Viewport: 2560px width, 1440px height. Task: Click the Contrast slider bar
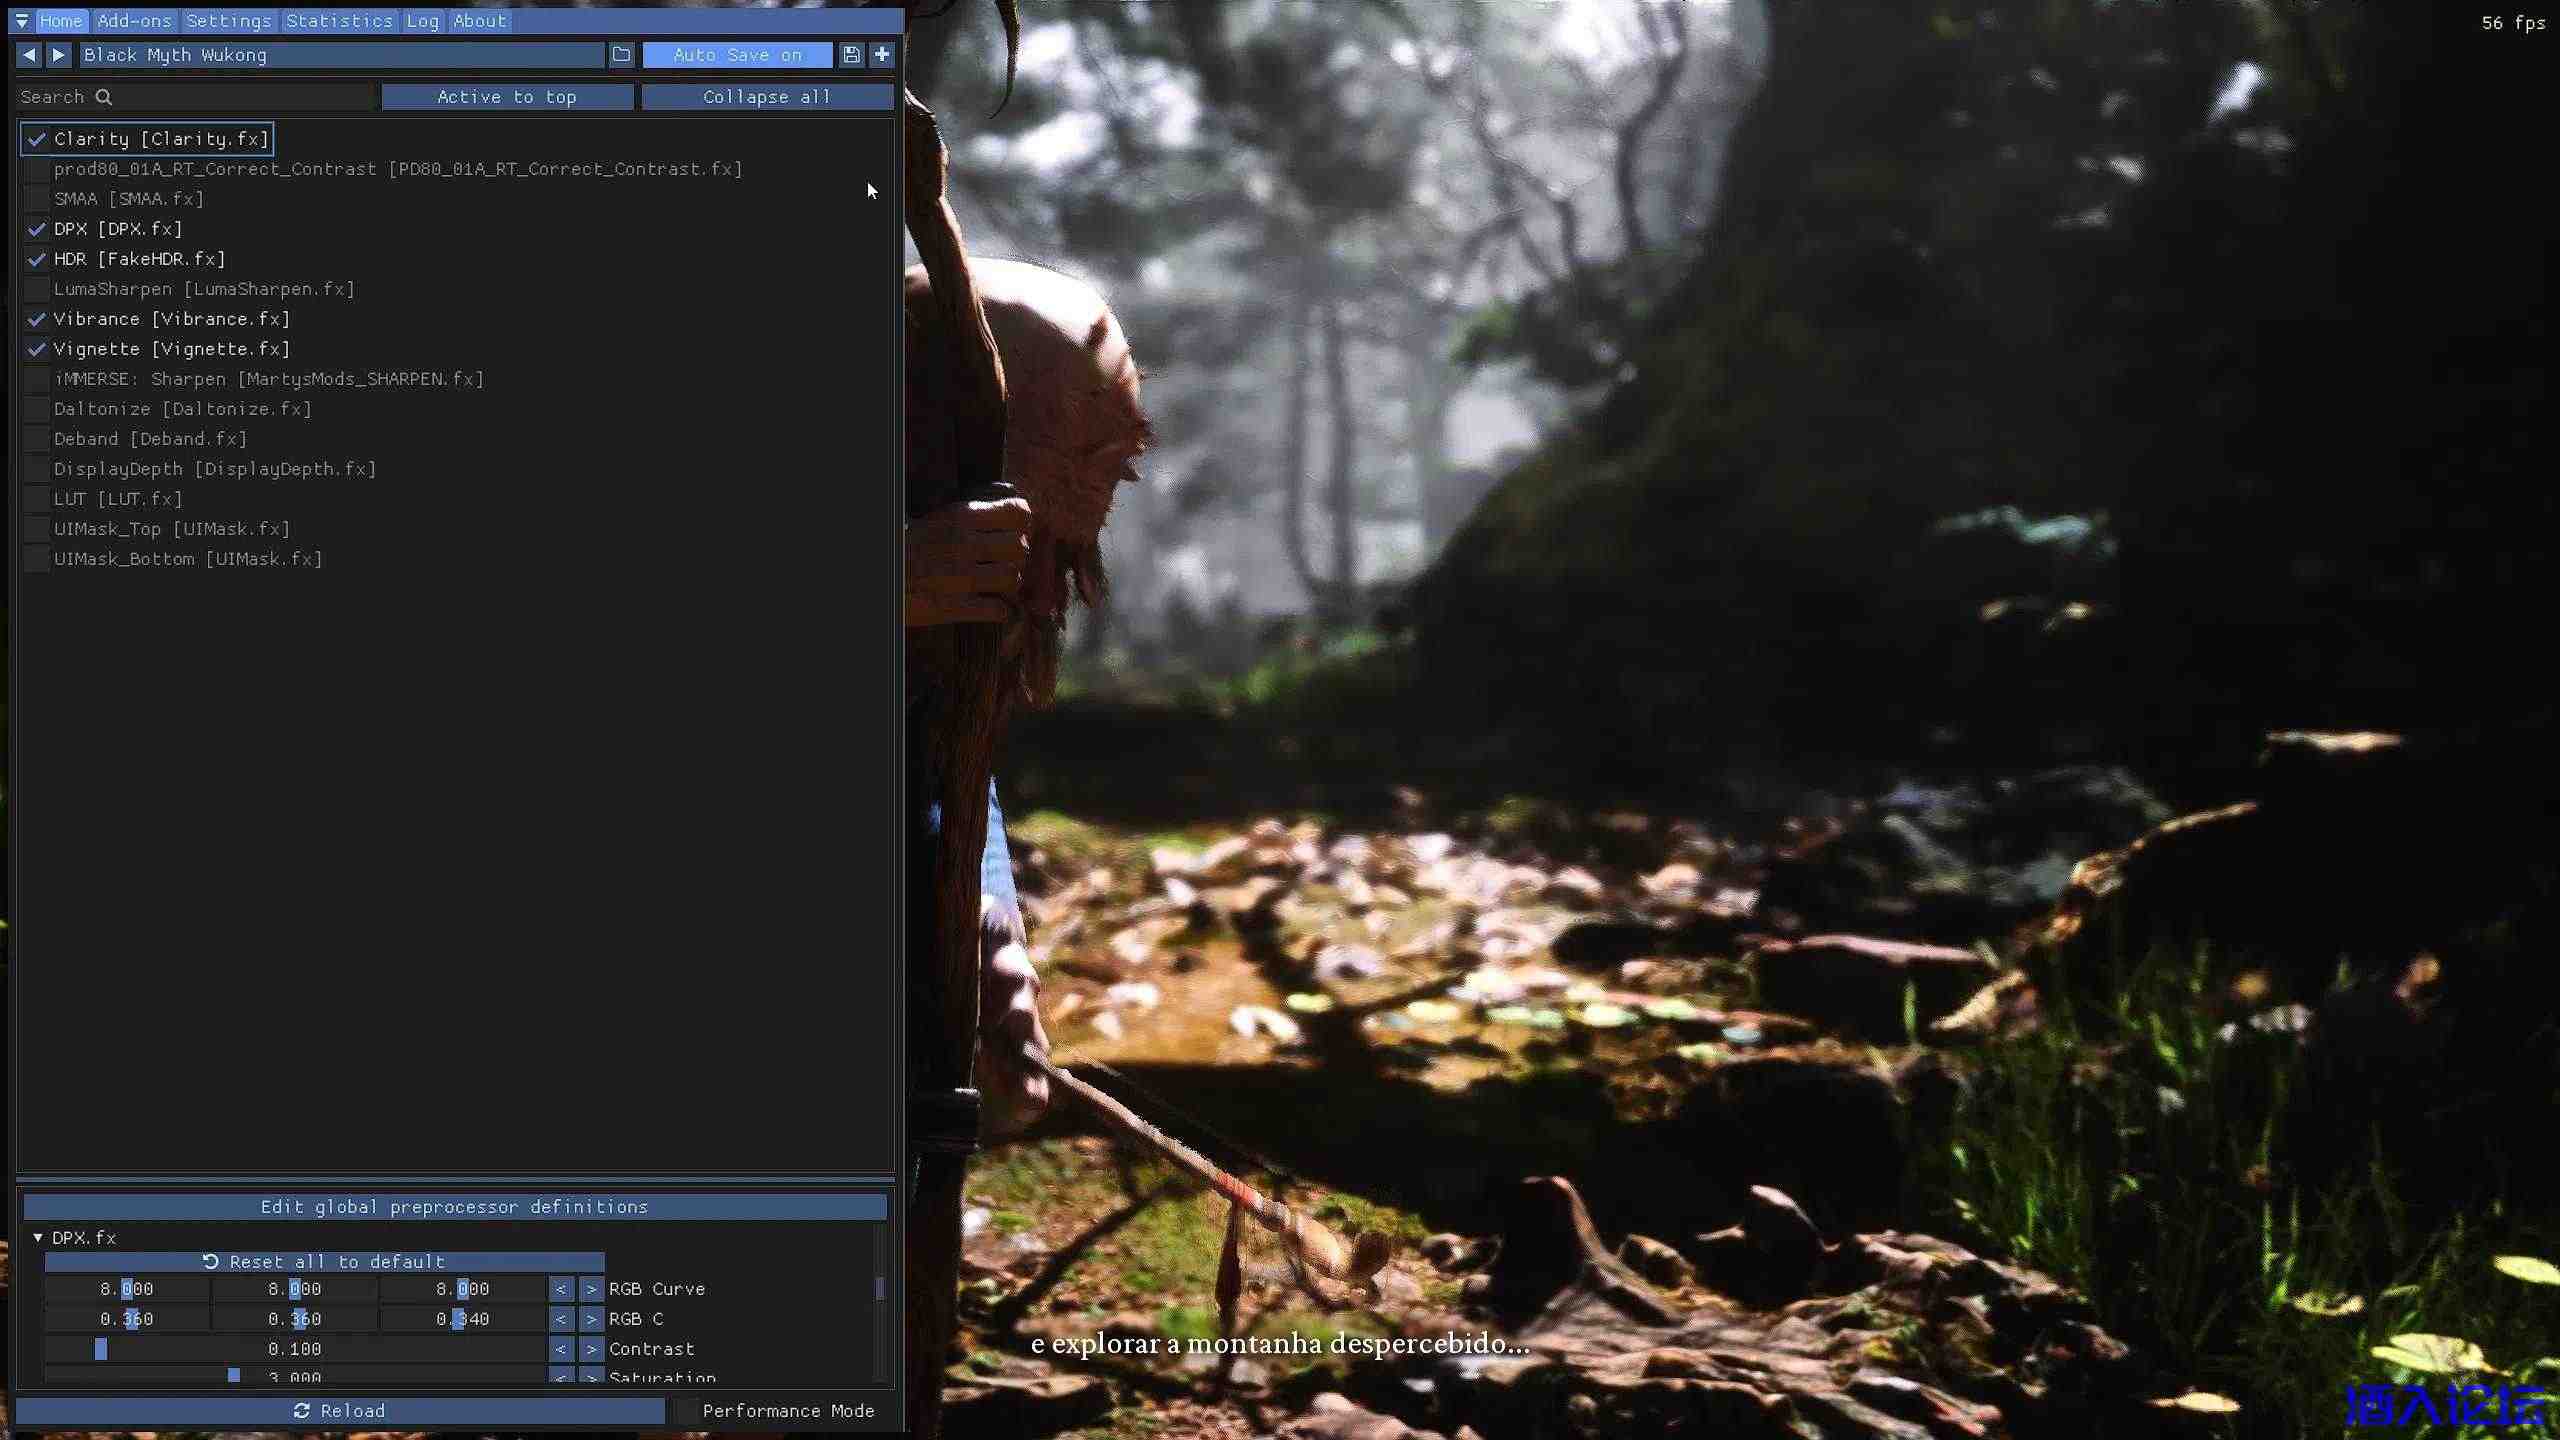coord(295,1349)
